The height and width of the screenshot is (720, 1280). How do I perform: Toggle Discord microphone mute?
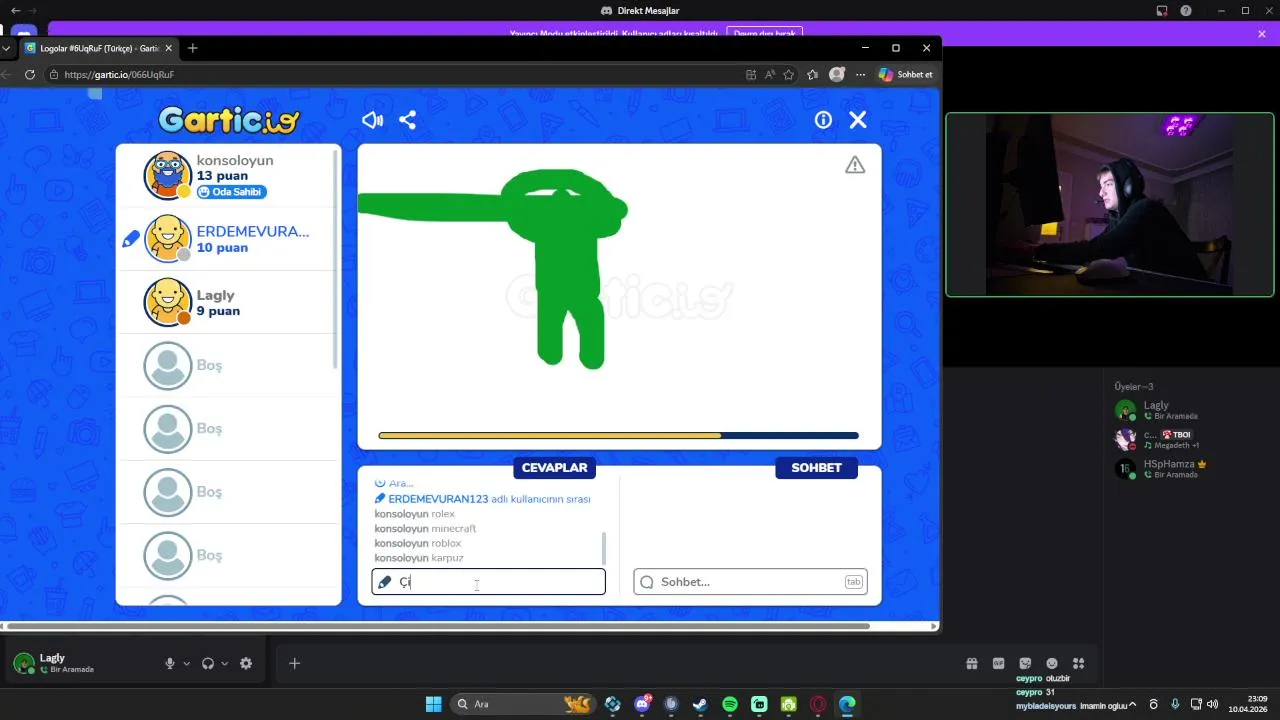click(170, 663)
